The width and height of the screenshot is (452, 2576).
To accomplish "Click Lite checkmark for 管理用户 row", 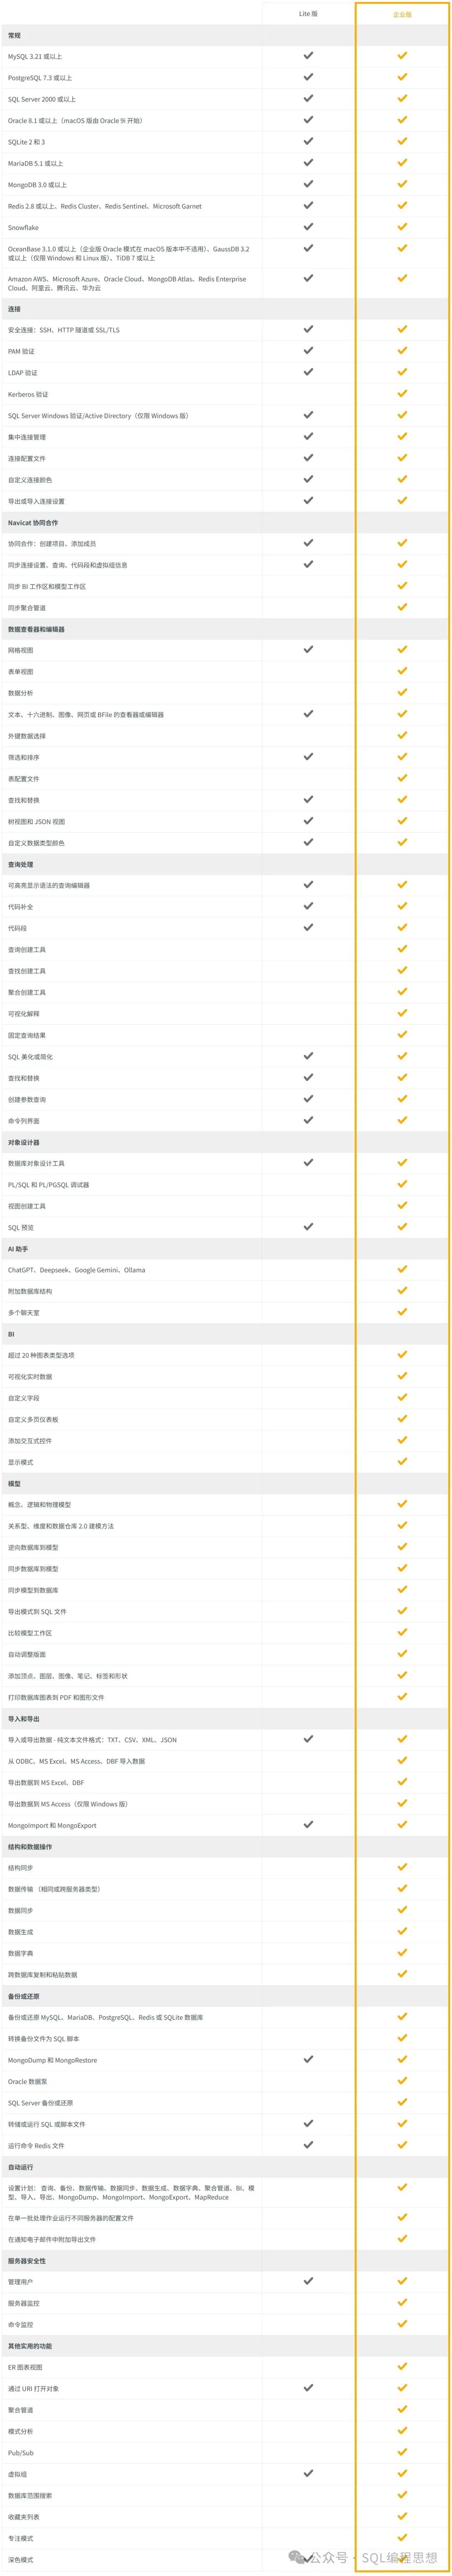I will click(308, 2281).
